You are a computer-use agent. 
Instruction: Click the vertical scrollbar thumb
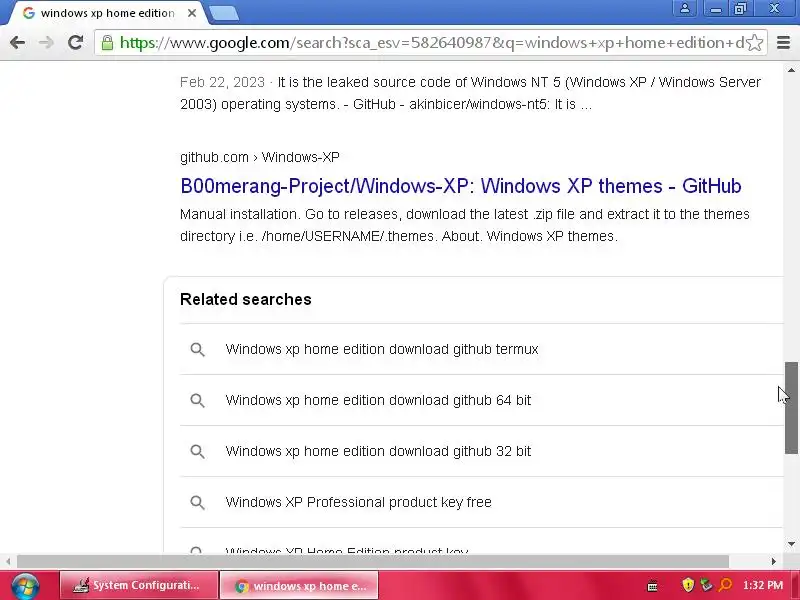point(791,408)
